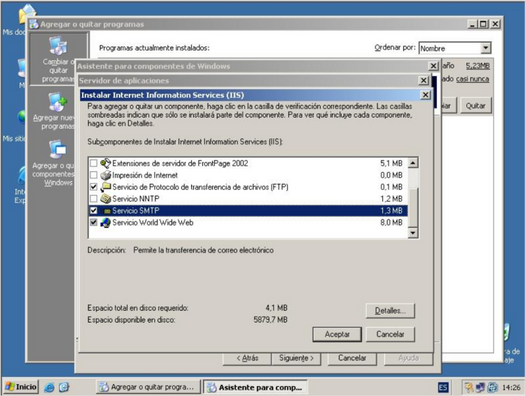Click the Agregar o quitar programas title icon
The image size is (525, 396).
pyautogui.click(x=34, y=24)
